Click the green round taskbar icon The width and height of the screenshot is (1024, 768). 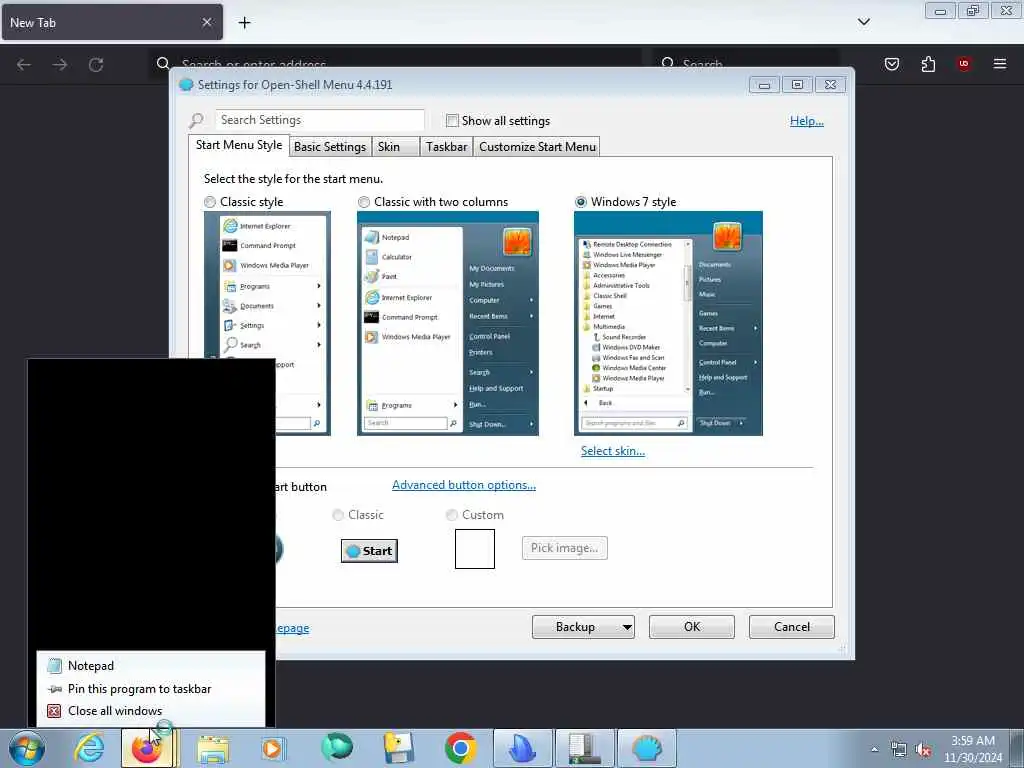[x=337, y=747]
